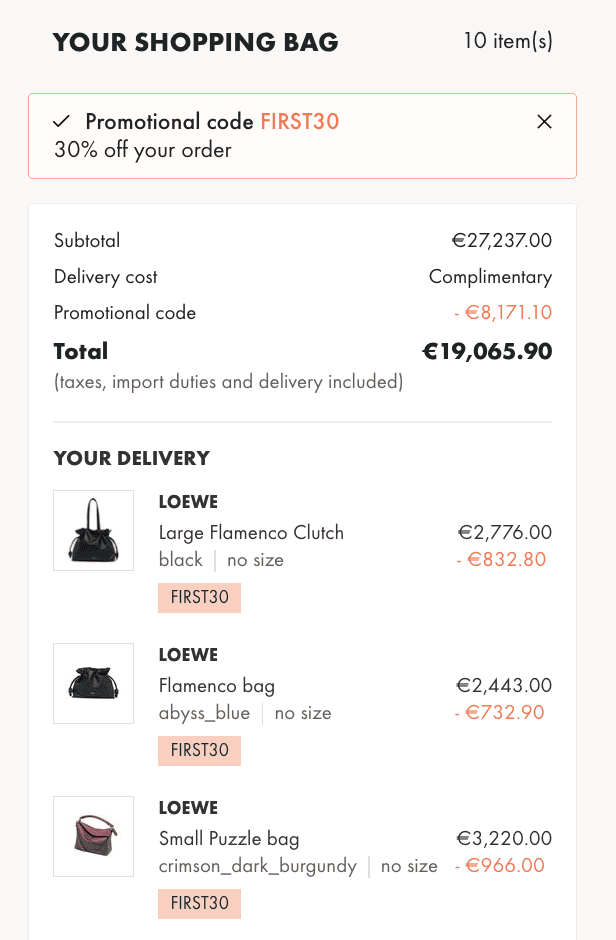This screenshot has width=616, height=940.
Task: Click the 10 item(s) count label
Action: pos(508,41)
